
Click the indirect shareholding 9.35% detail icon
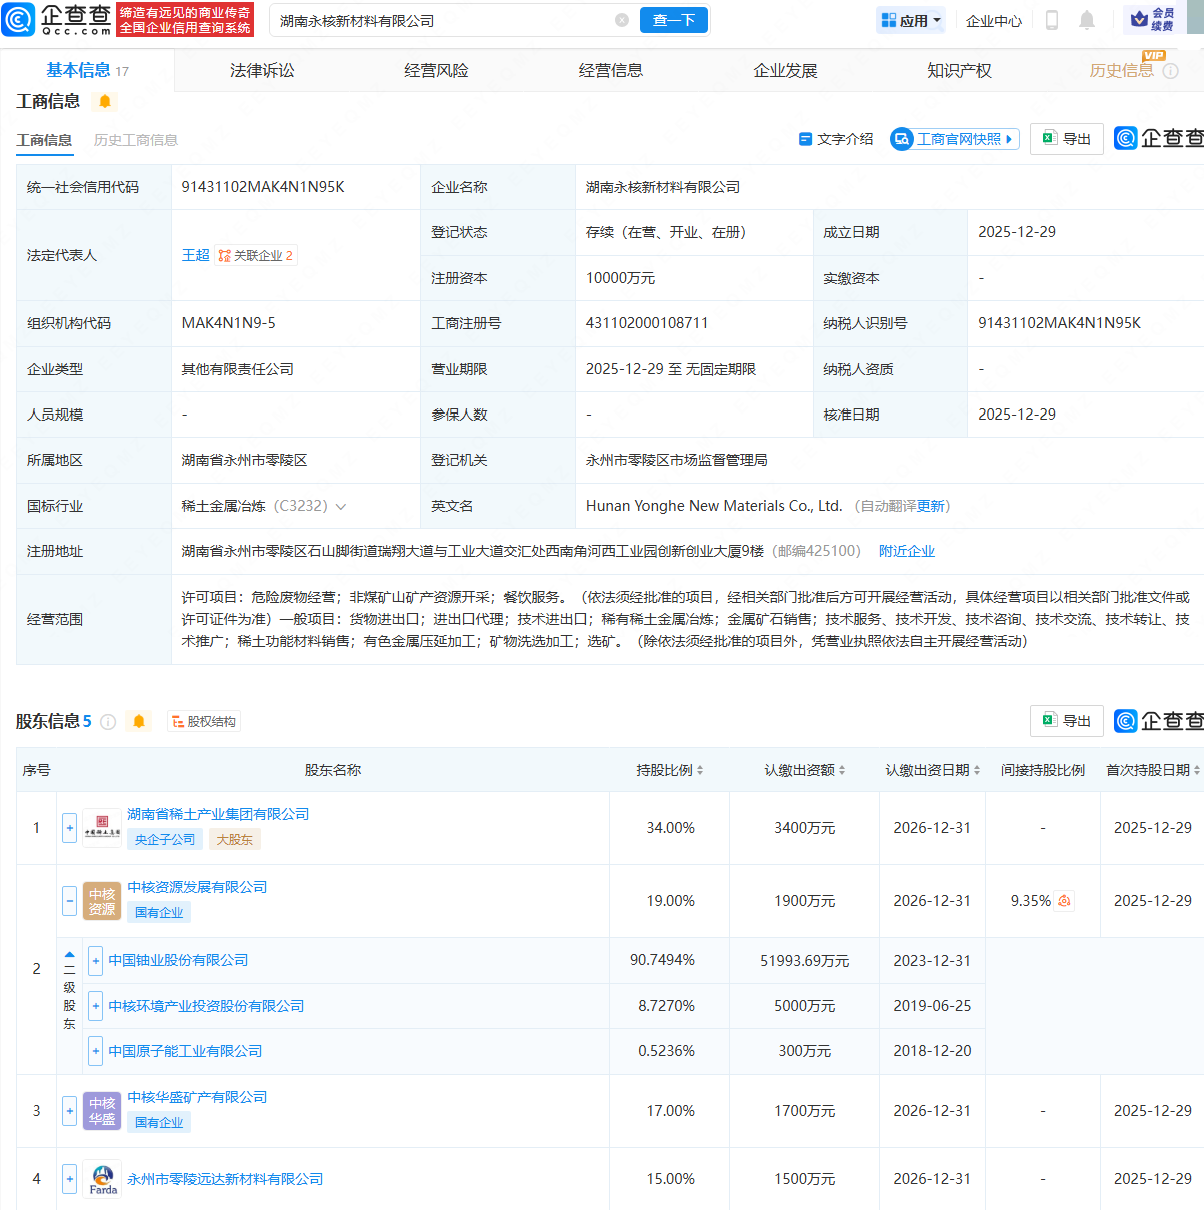tap(1064, 901)
